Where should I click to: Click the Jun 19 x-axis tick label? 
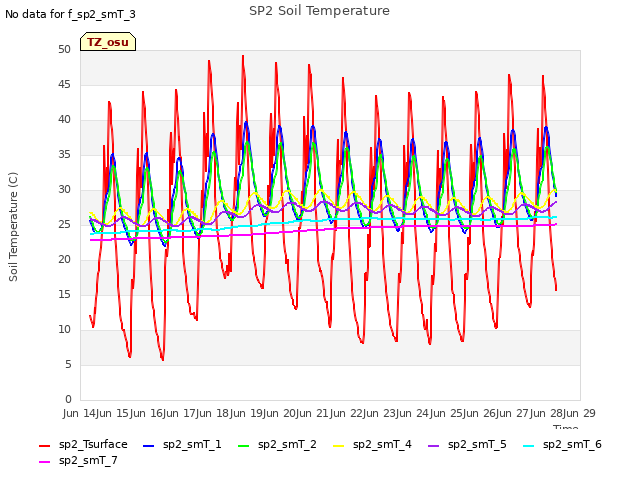[247, 413]
